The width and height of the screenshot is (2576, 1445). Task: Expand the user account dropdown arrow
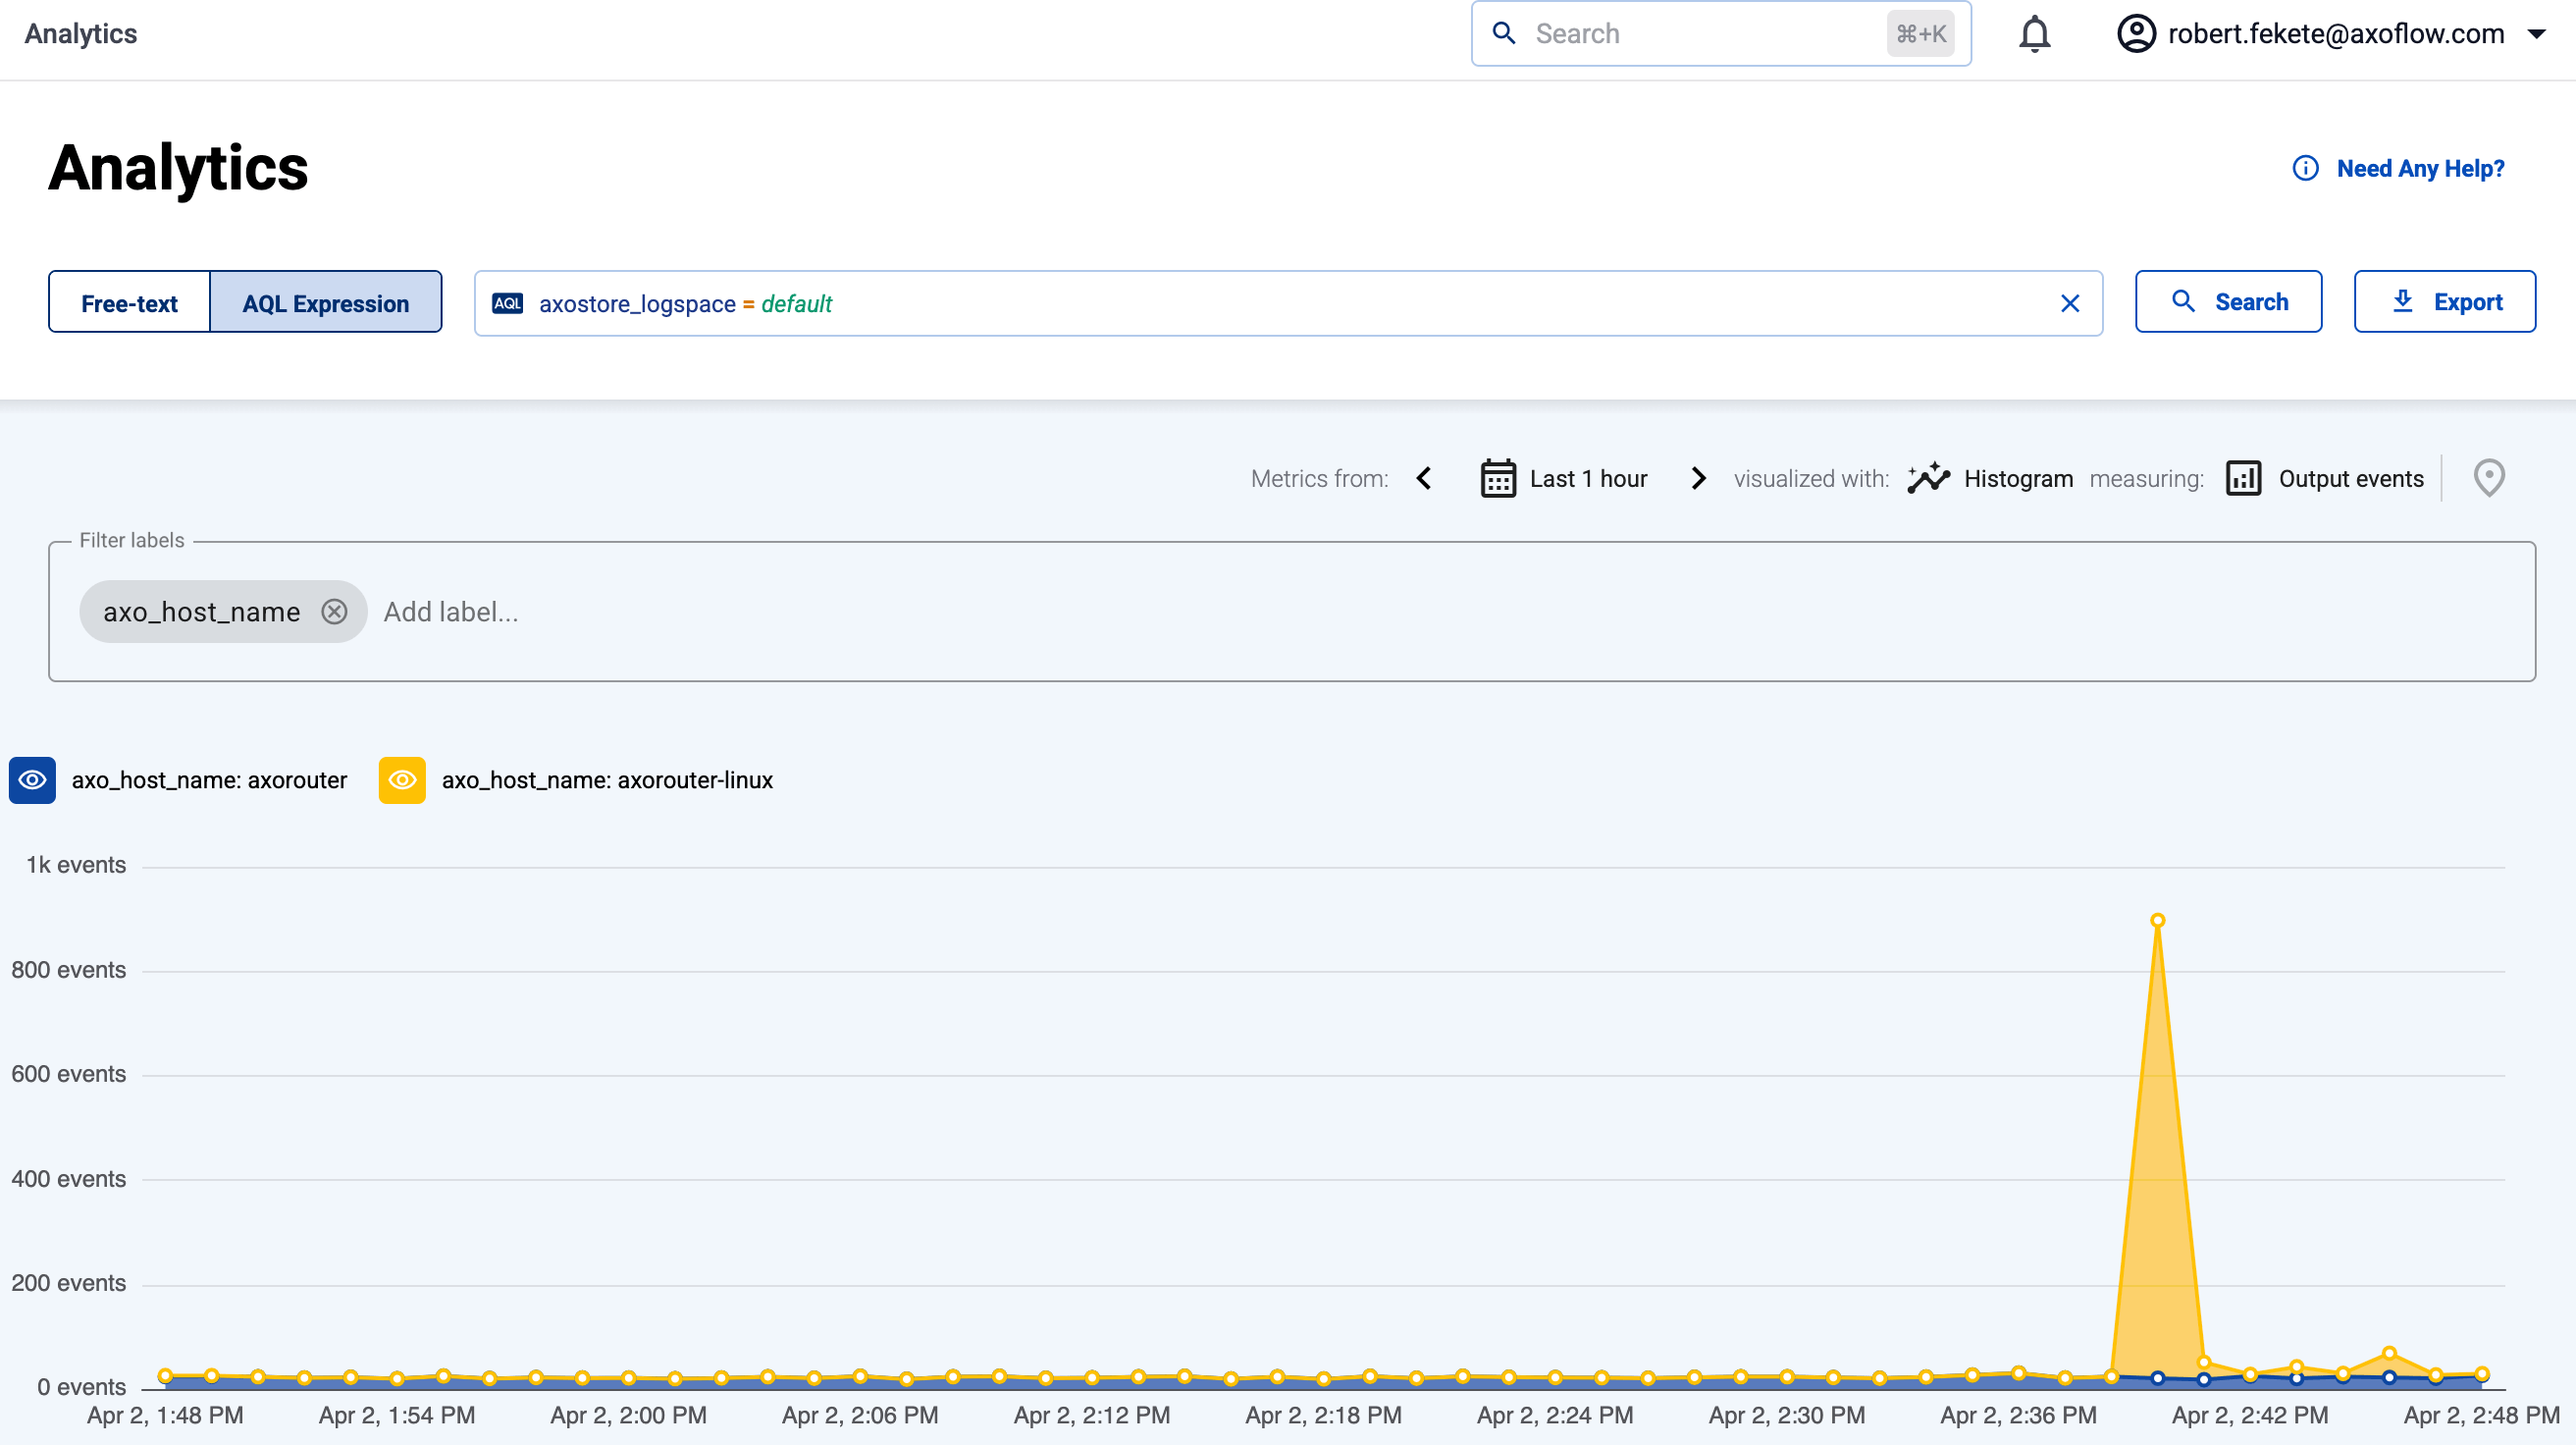[x=2537, y=34]
